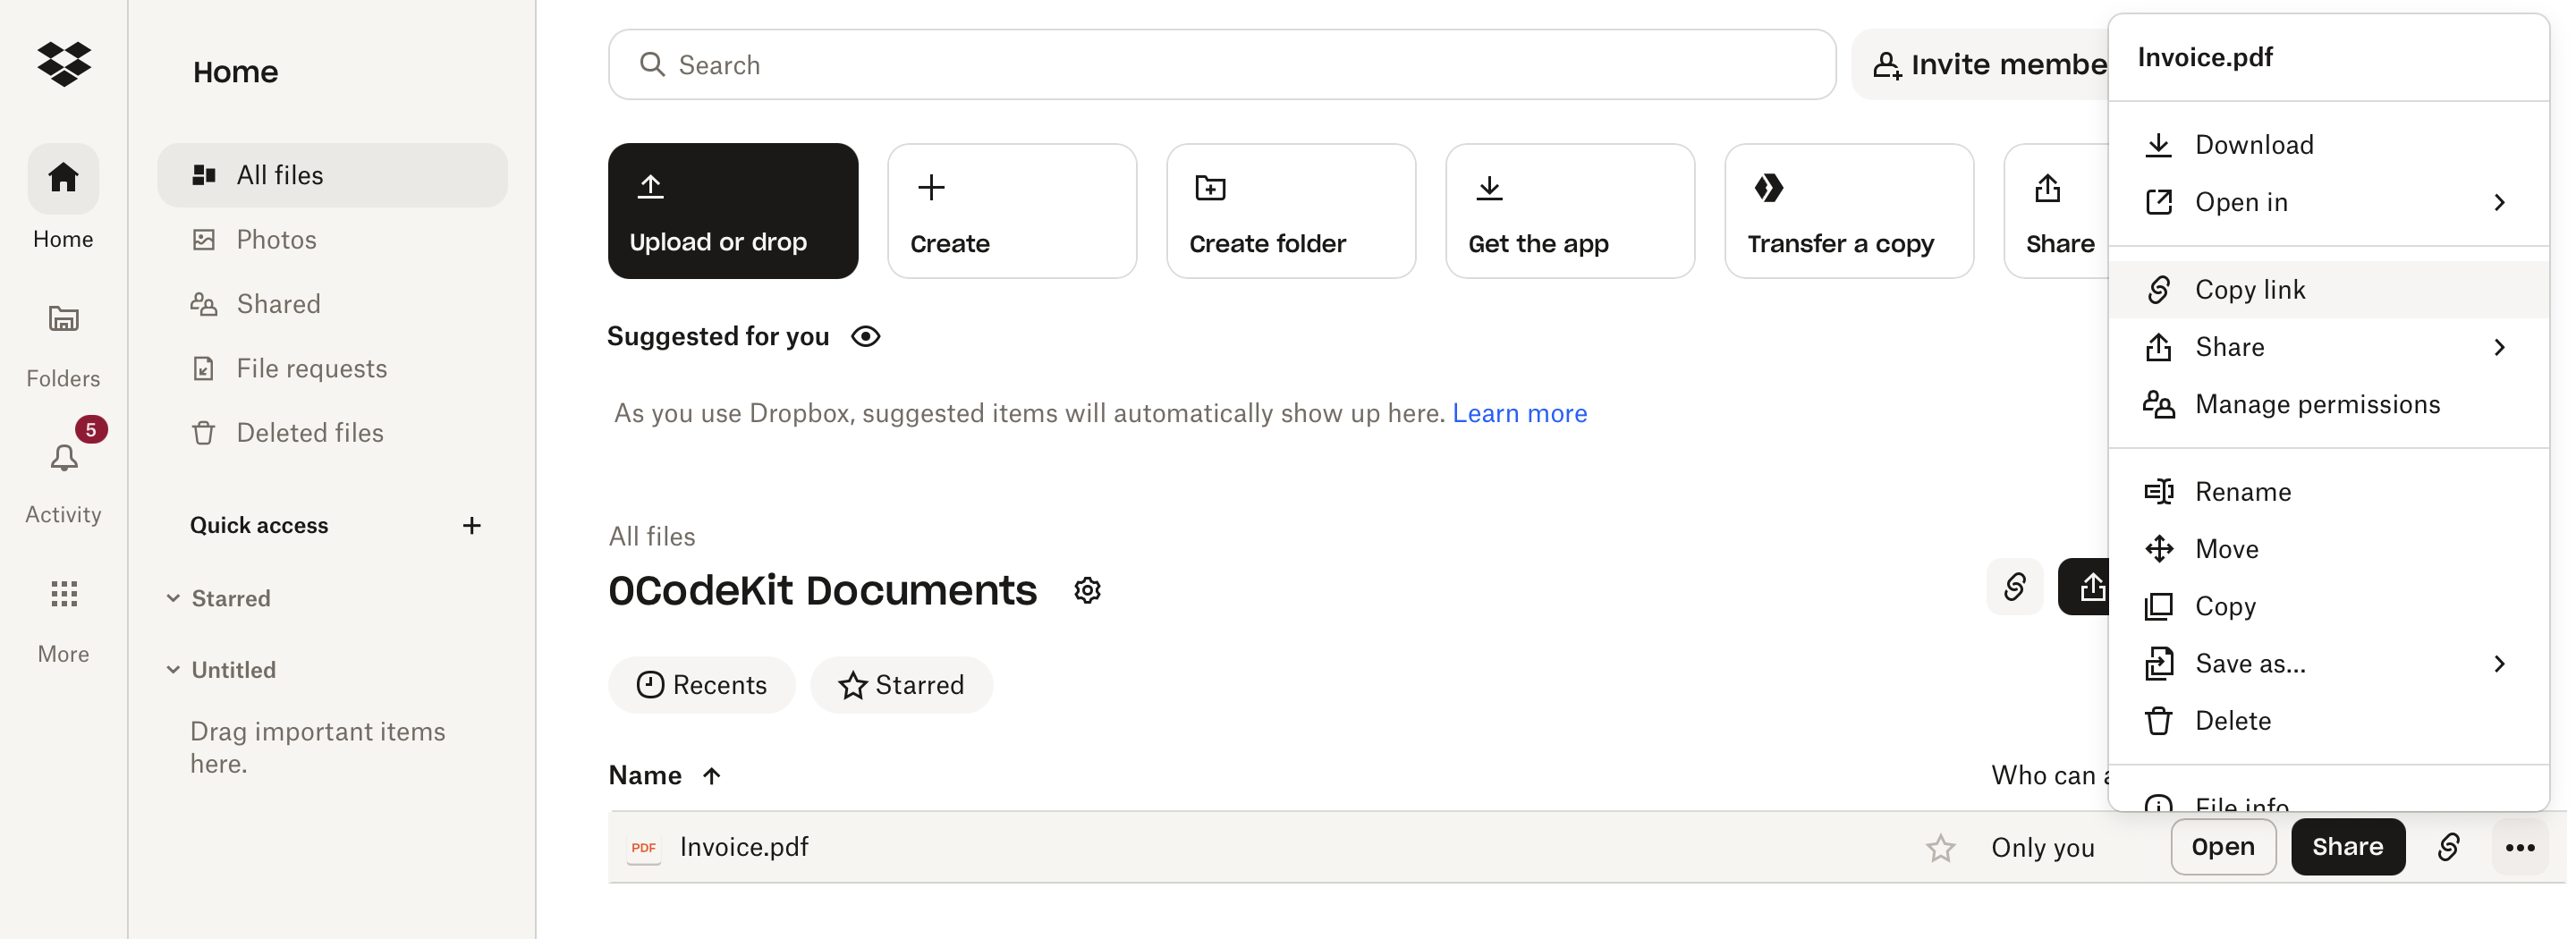Choose Copy link from the context menu
This screenshot has width=2576, height=939.
2327,290
